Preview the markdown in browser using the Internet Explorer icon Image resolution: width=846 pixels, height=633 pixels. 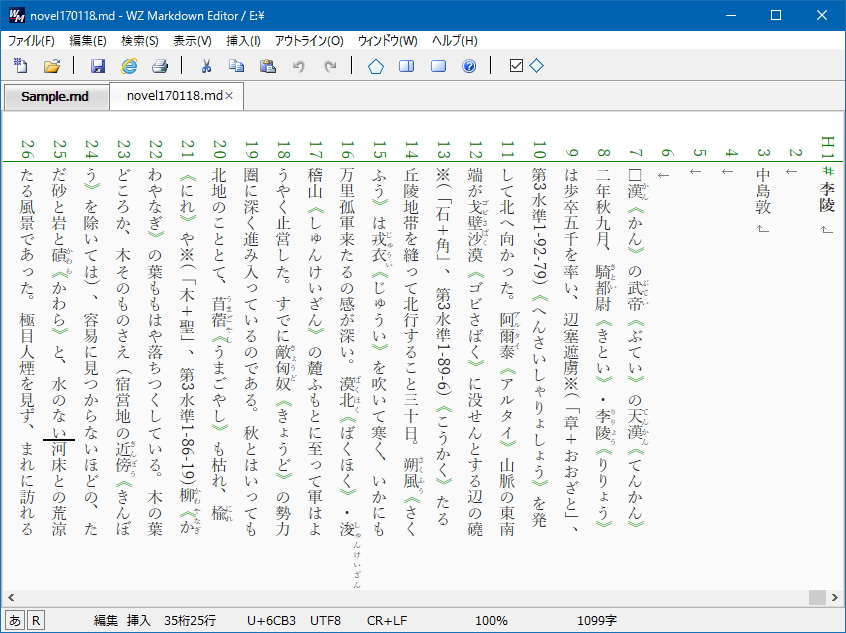point(128,66)
